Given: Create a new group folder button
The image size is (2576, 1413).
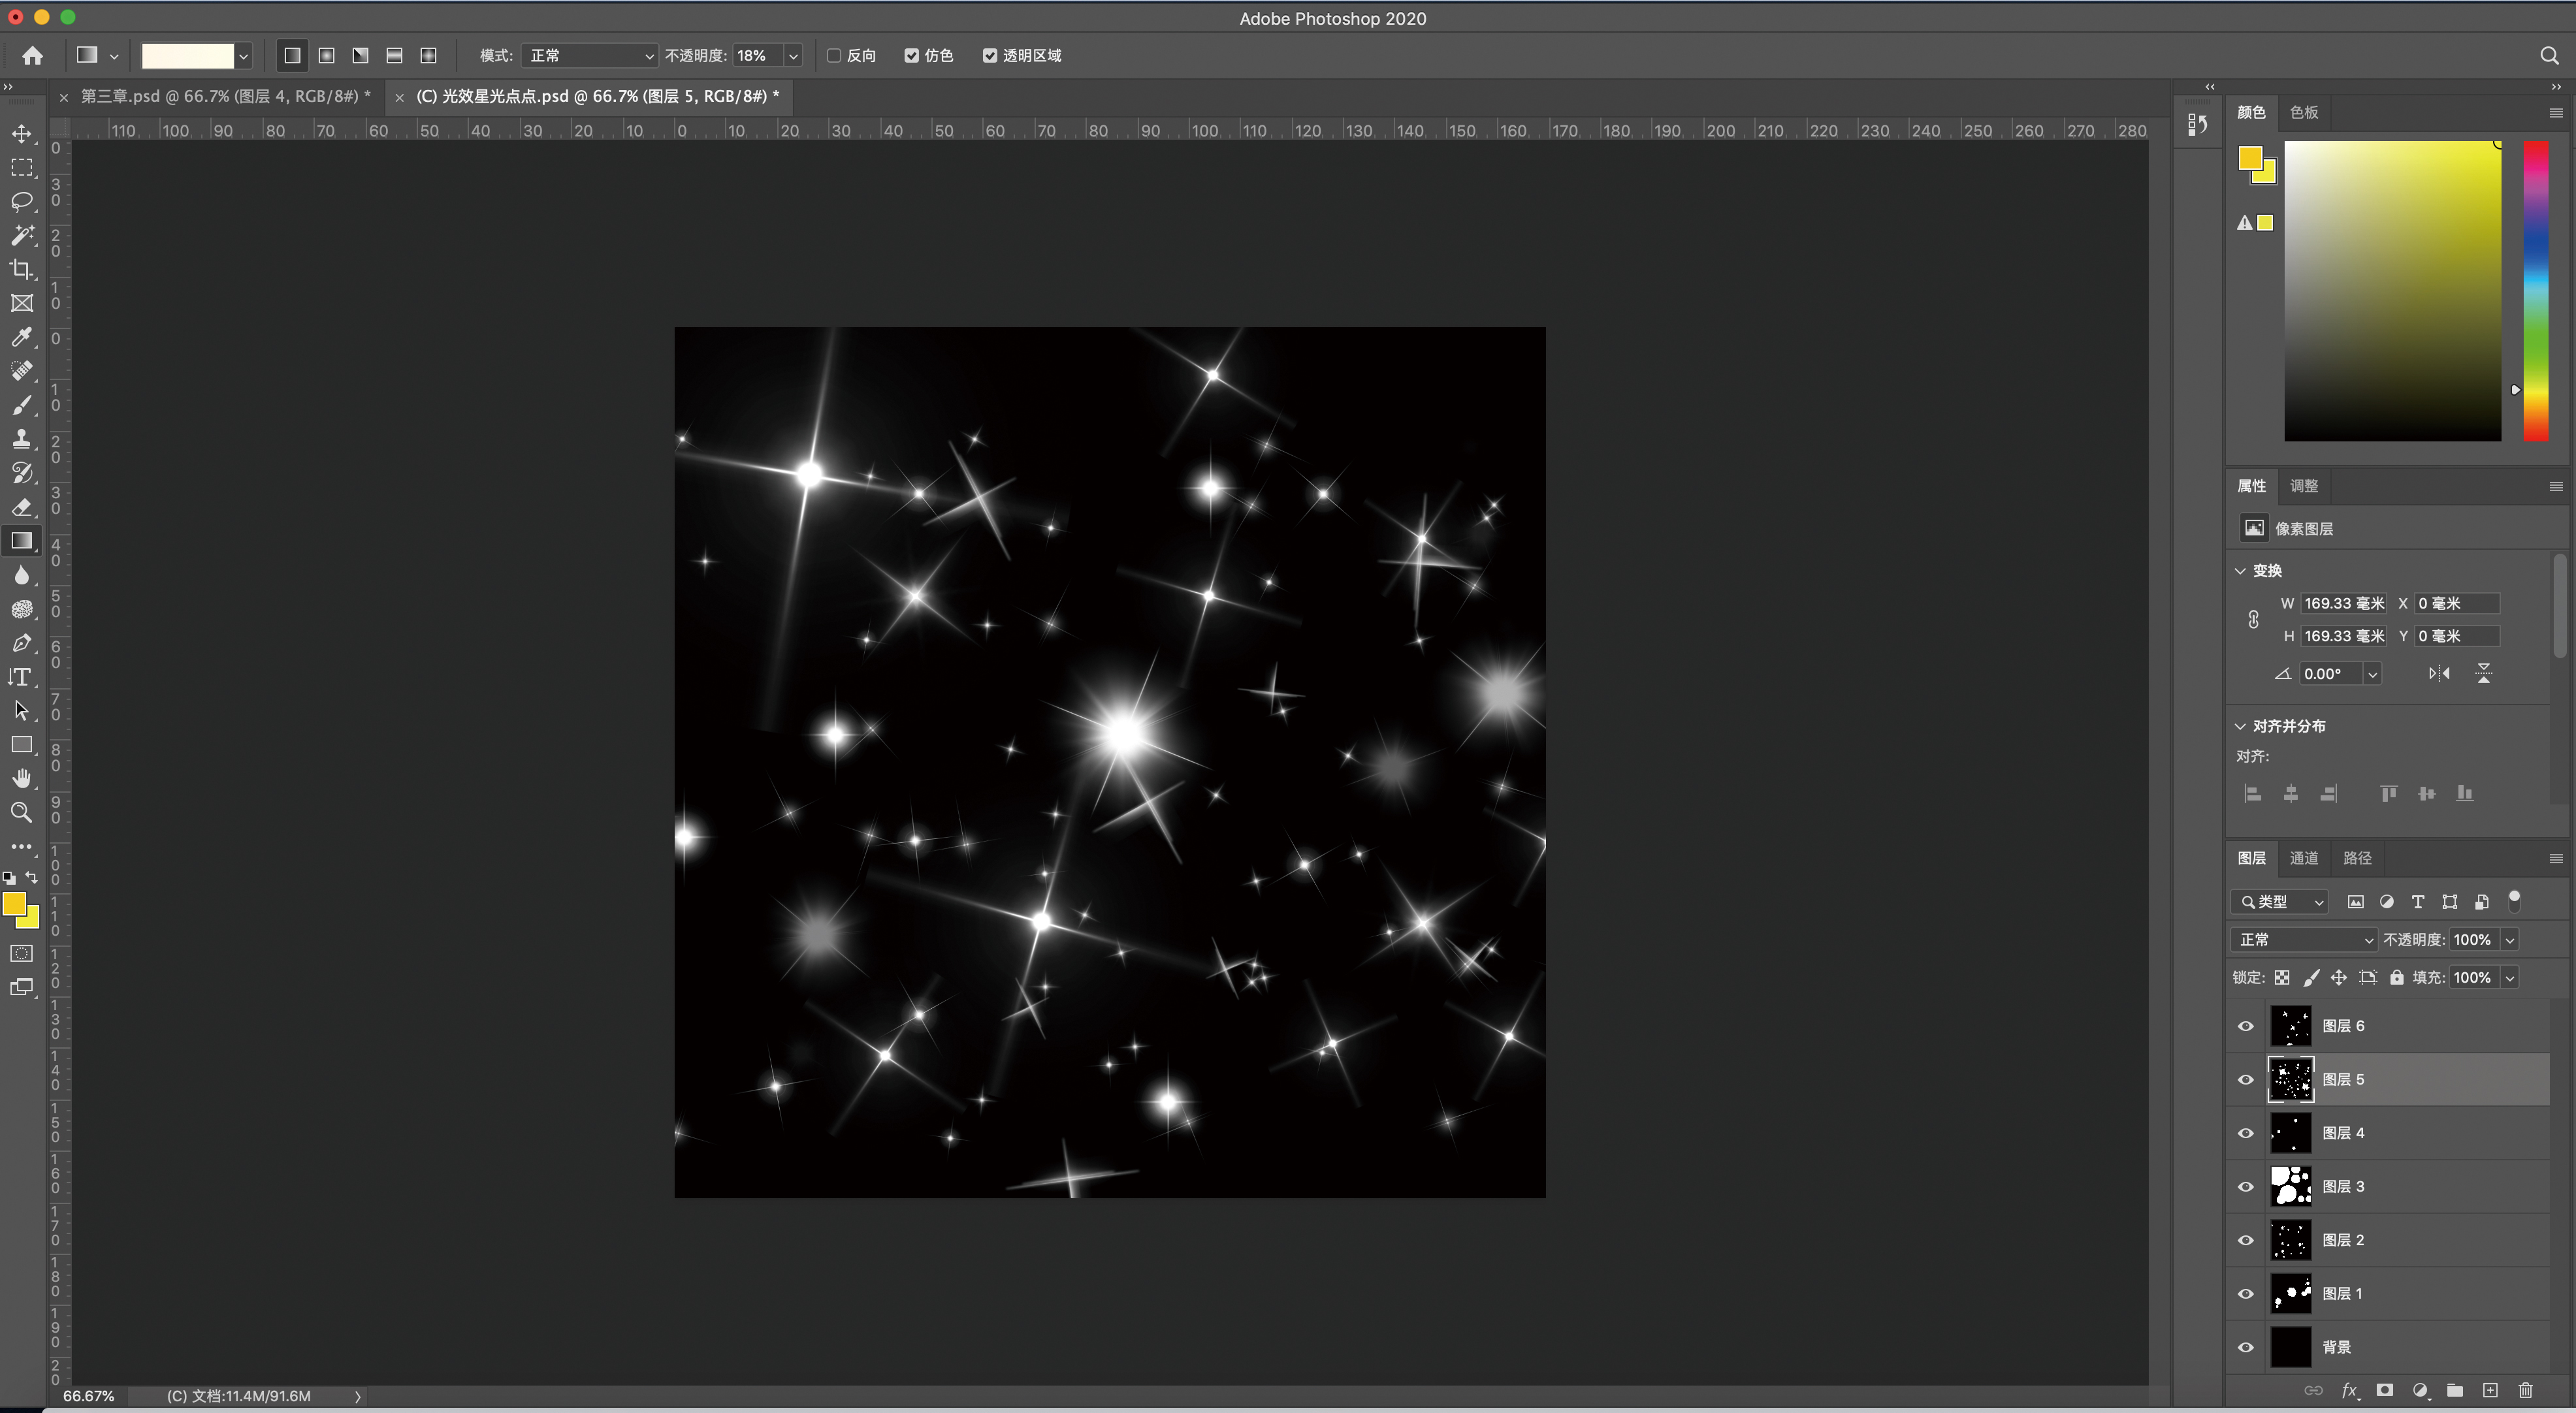Looking at the screenshot, I should 2455,1390.
